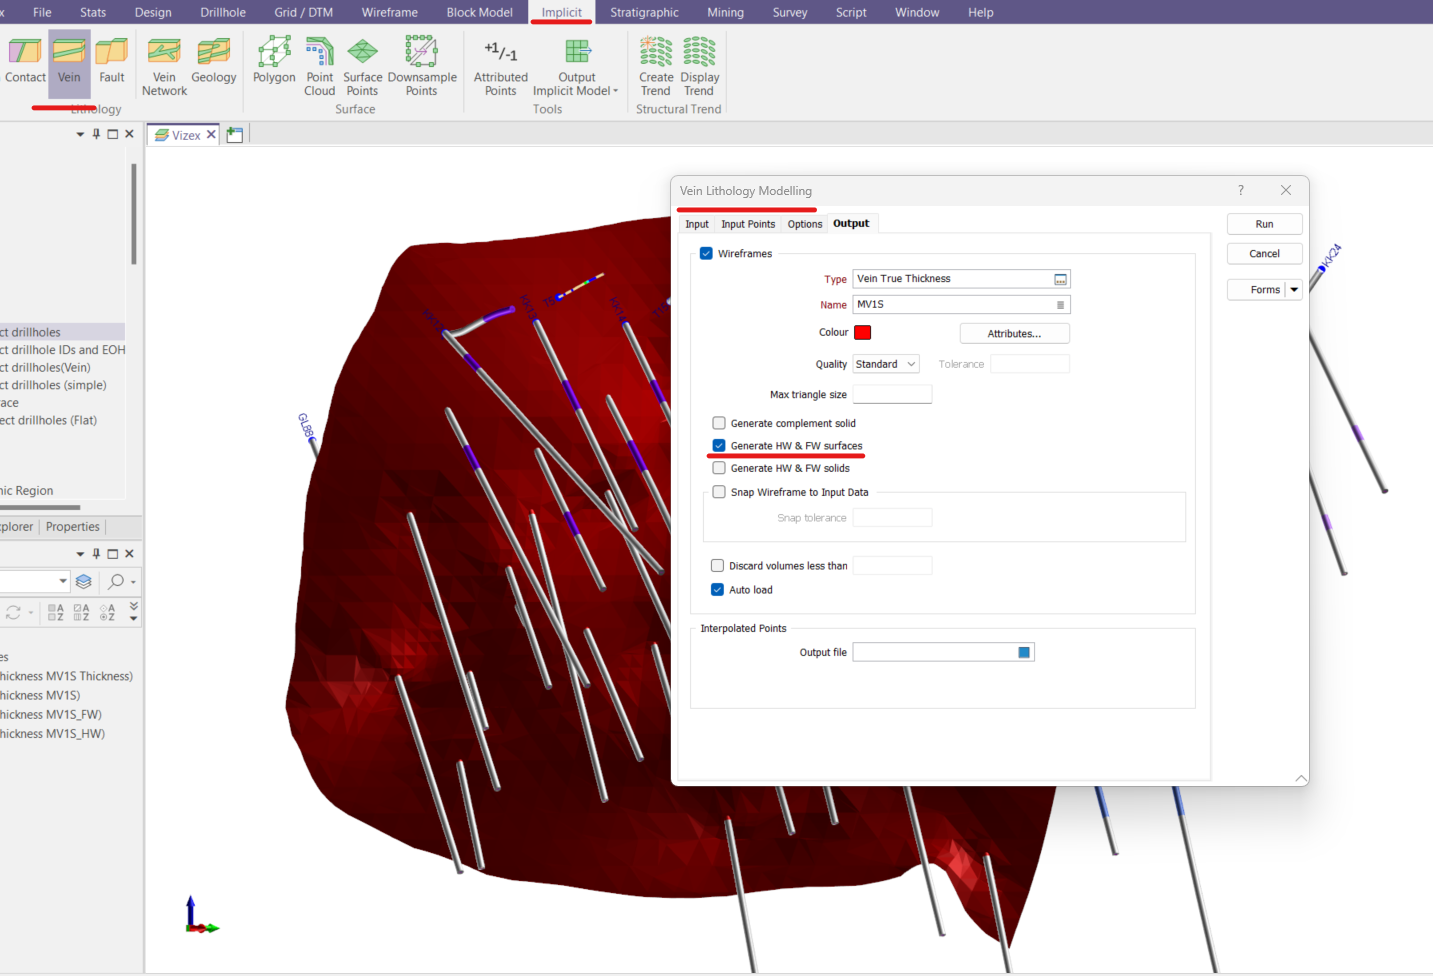This screenshot has height=976, width=1433.
Task: Switch to the Input Points tab
Action: click(x=748, y=224)
